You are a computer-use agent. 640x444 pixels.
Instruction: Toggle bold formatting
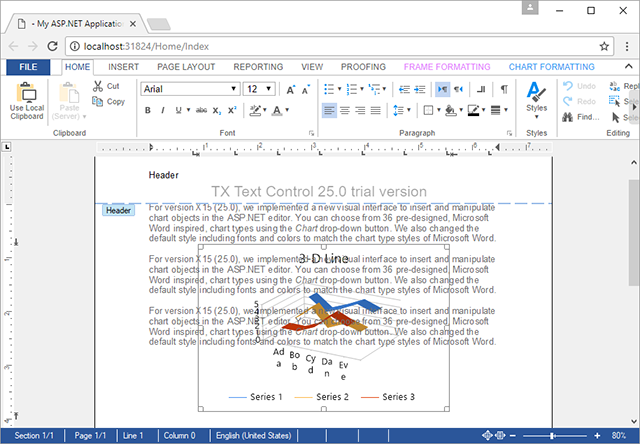point(148,110)
